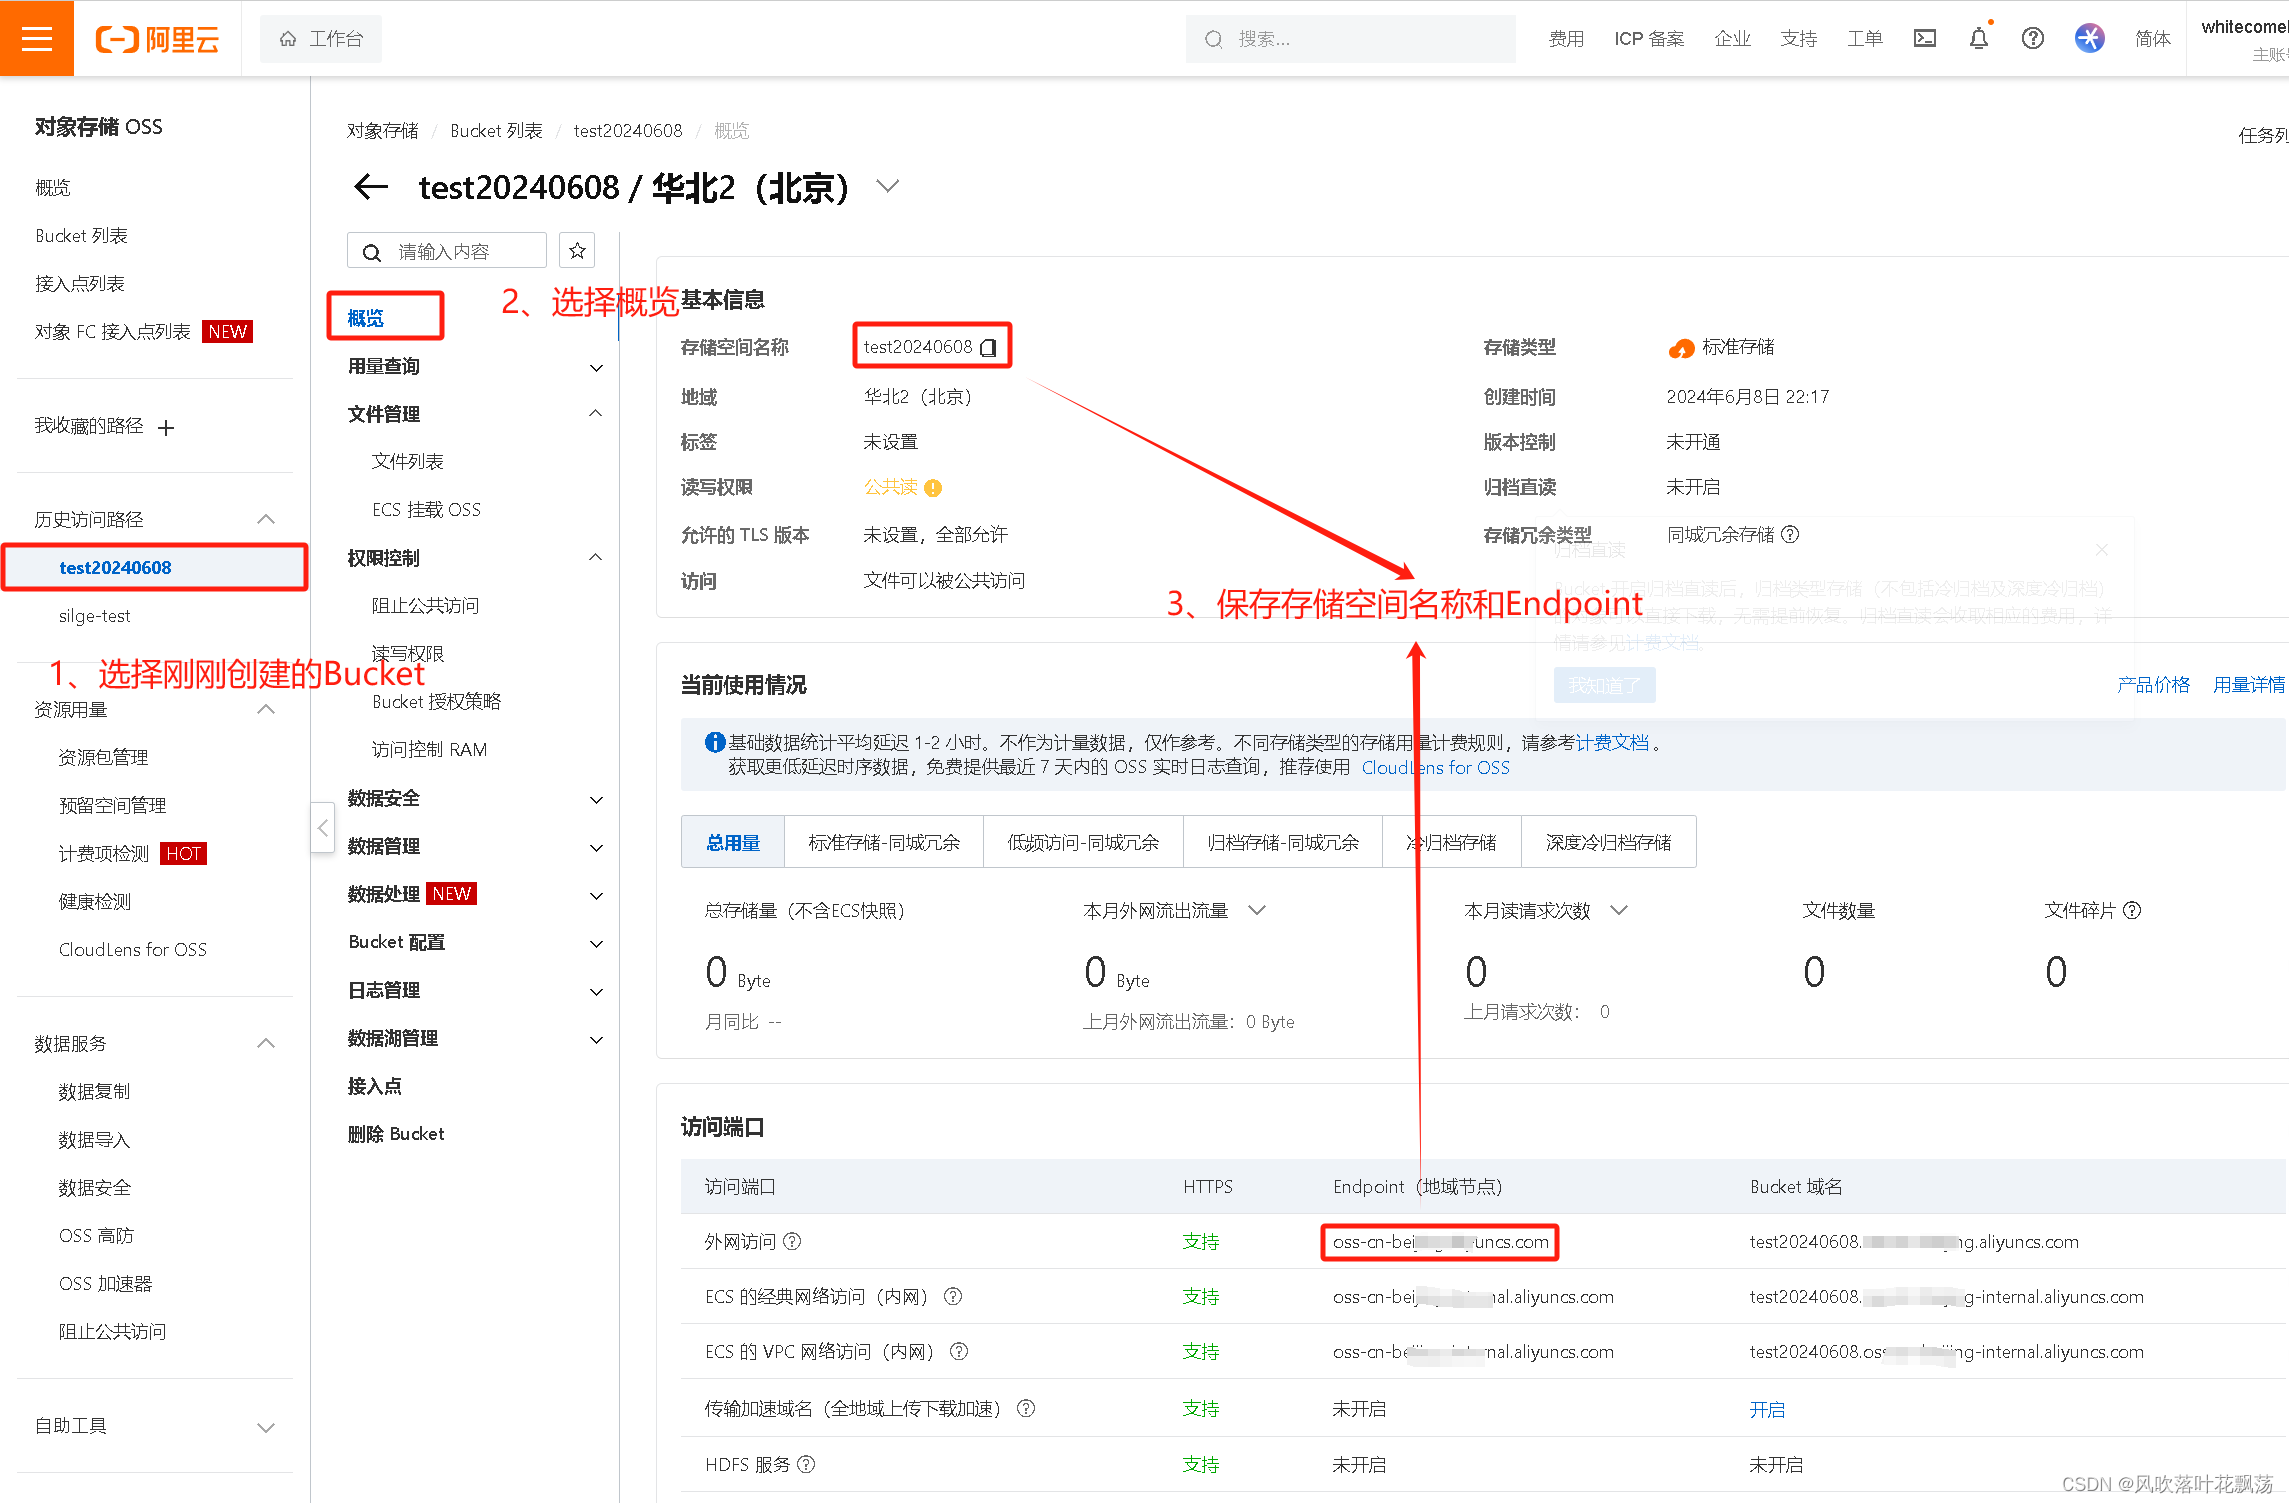Expand the bucket switcher dropdown beside title
2289x1503 pixels.
(x=887, y=186)
